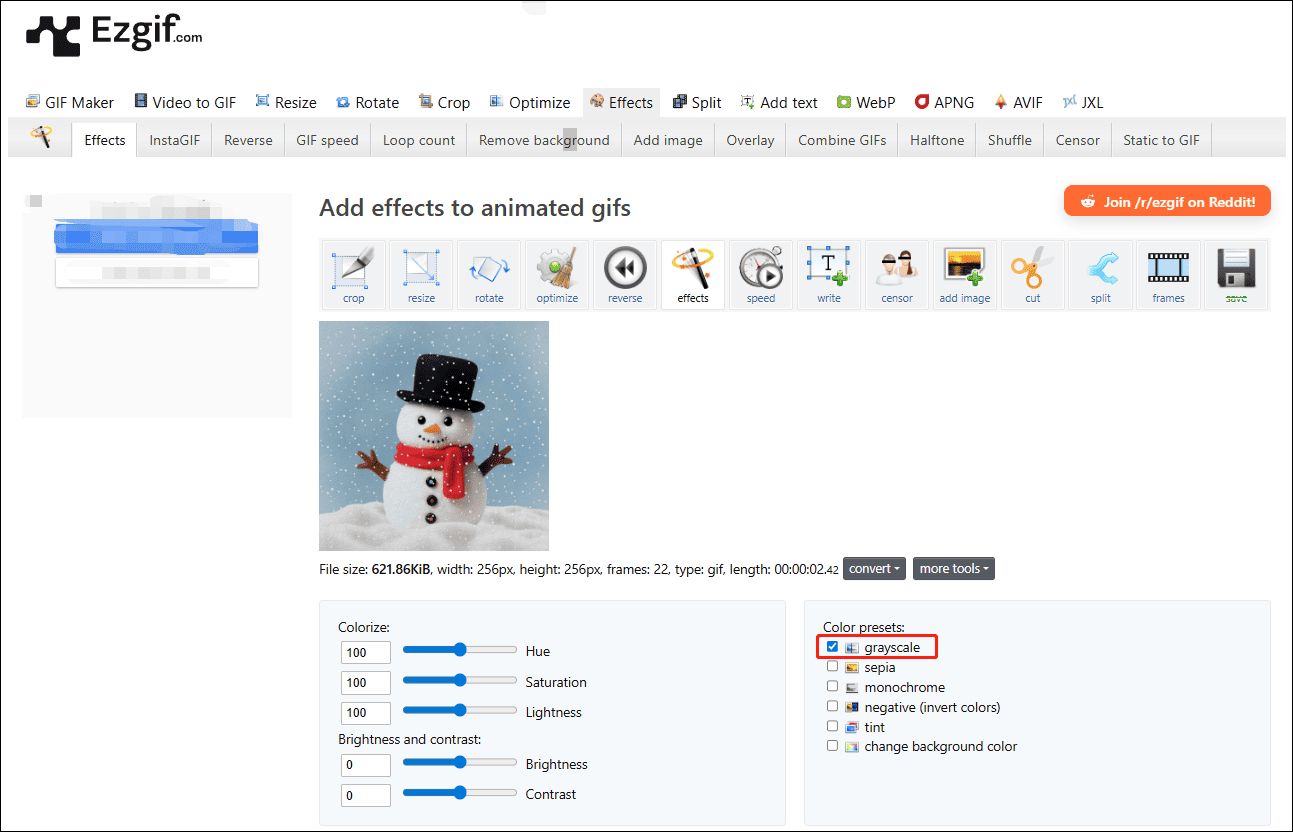
Task: Open the Halftone tab
Action: coord(937,140)
